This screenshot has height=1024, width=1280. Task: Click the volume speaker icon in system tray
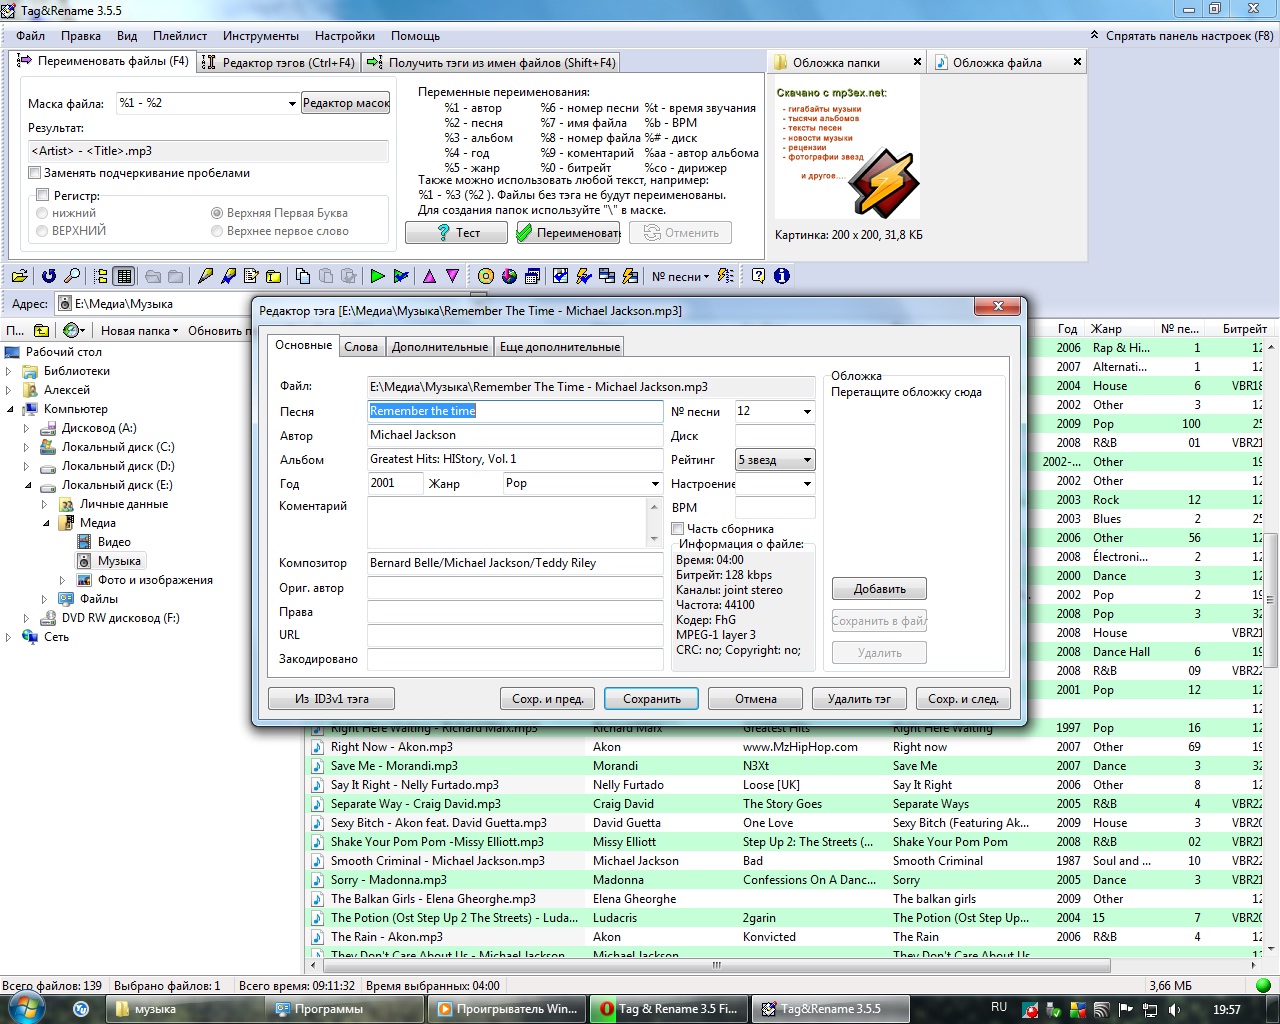[x=1174, y=1010]
